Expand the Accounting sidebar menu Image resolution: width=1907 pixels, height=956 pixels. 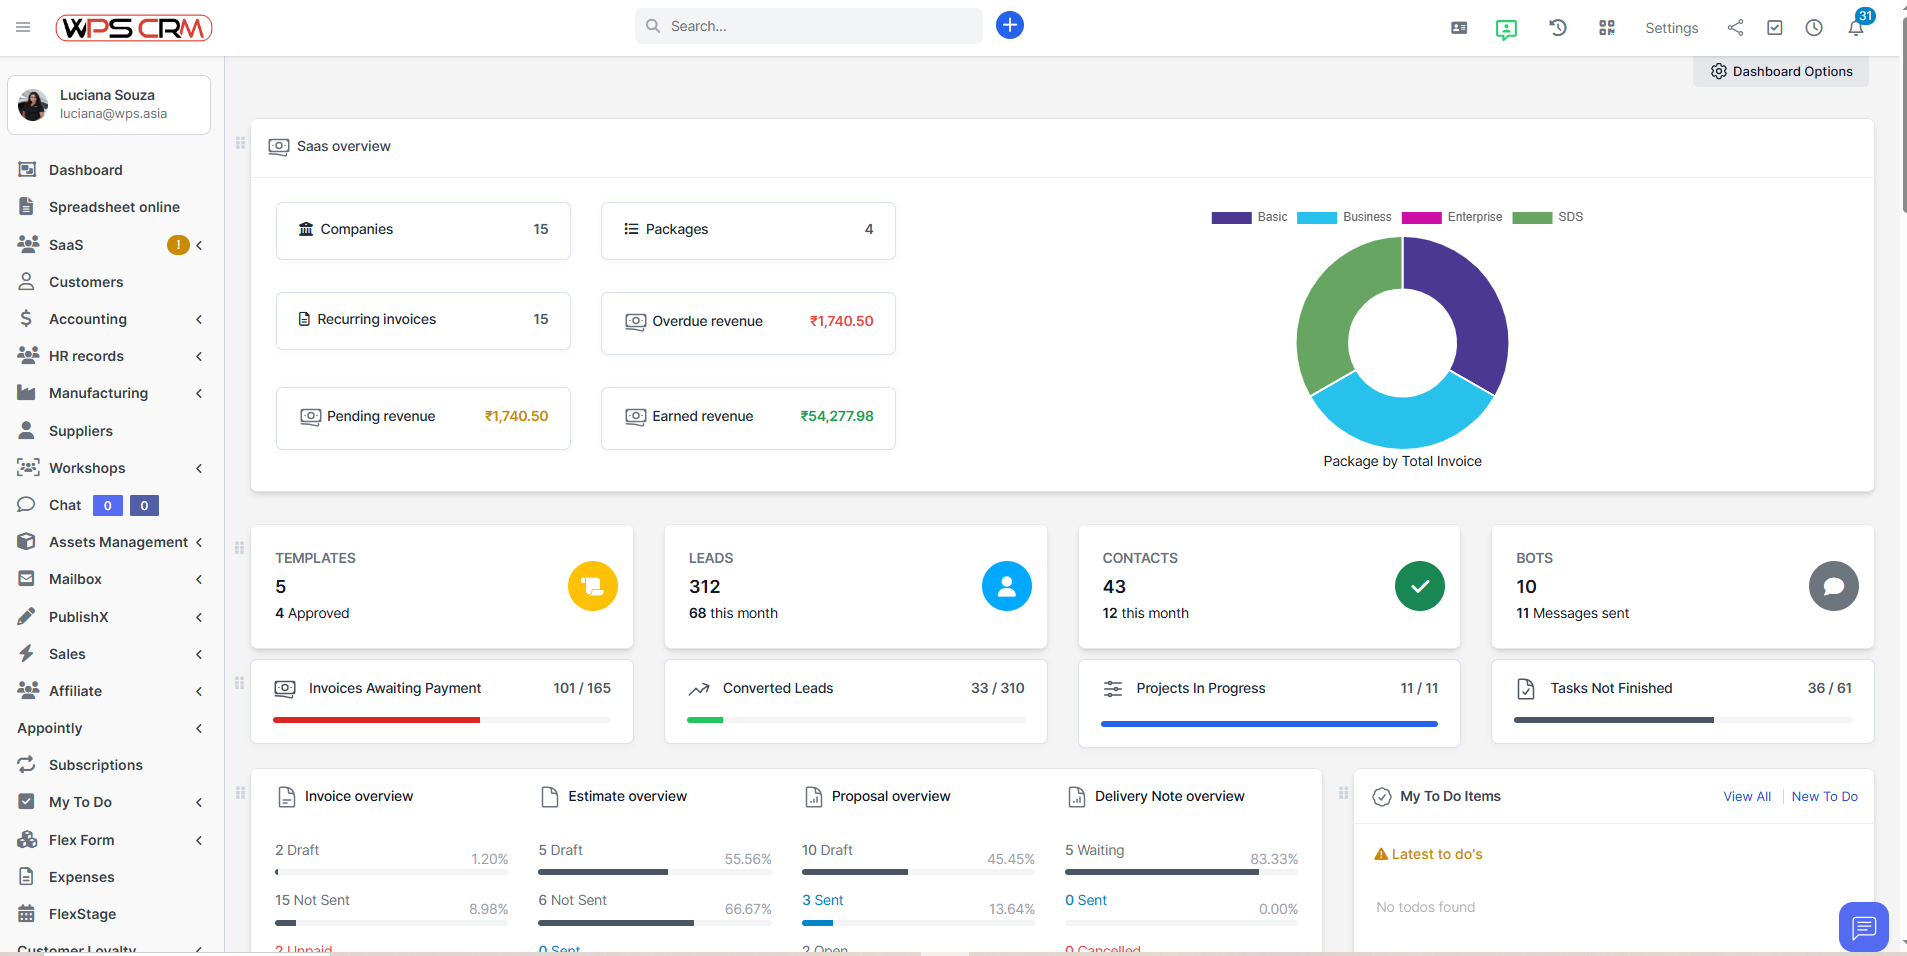(x=88, y=319)
